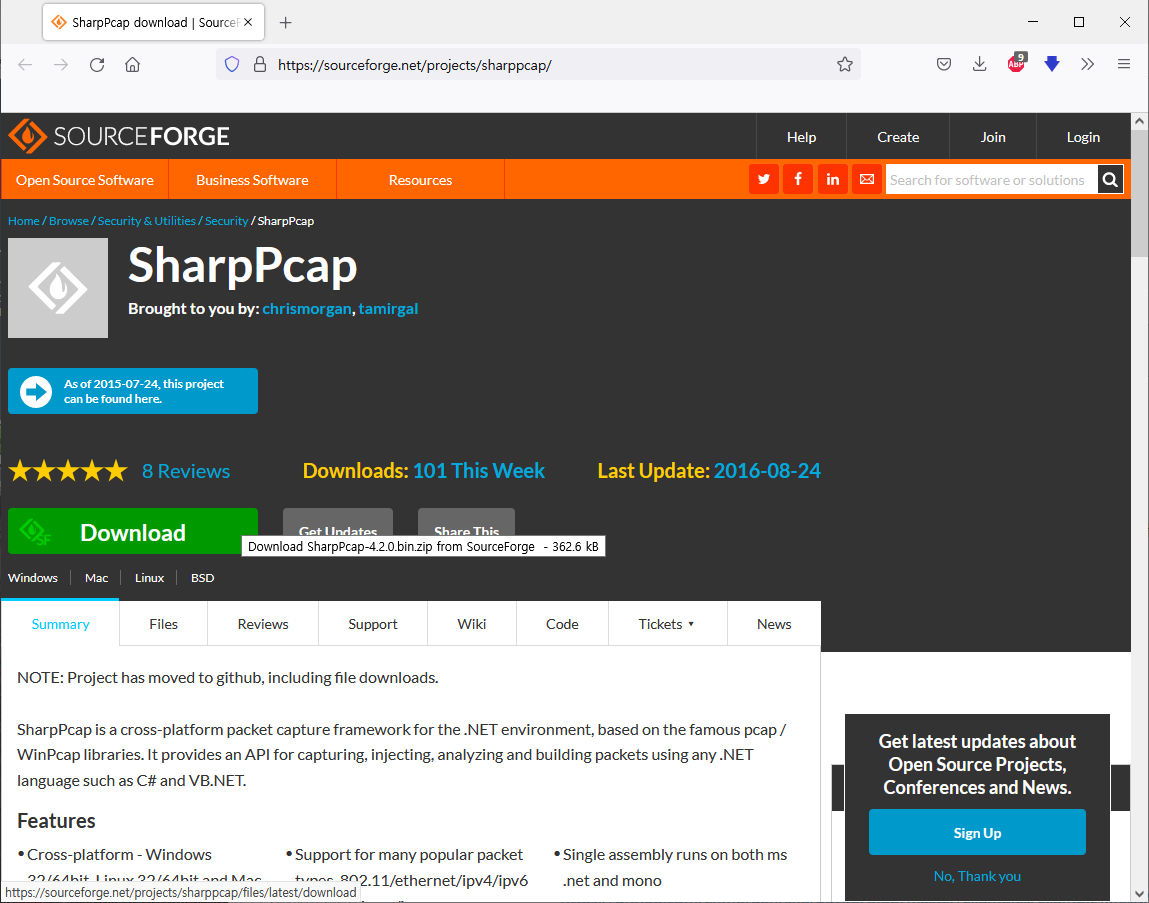Go to Browse breadcrumb

click(69, 221)
